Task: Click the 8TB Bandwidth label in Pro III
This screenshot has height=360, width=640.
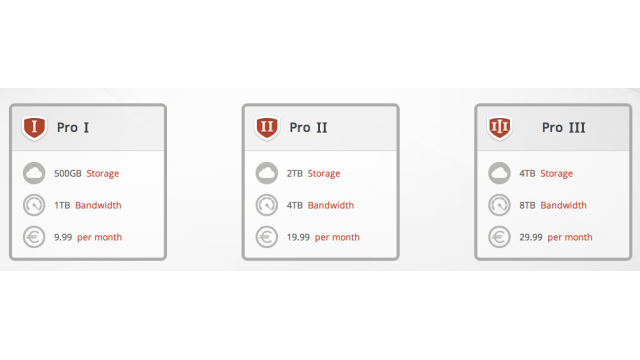Action: pos(553,205)
